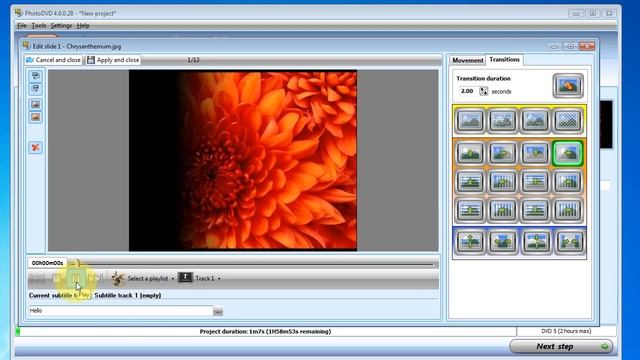Switch to the Transitions tab

(504, 60)
